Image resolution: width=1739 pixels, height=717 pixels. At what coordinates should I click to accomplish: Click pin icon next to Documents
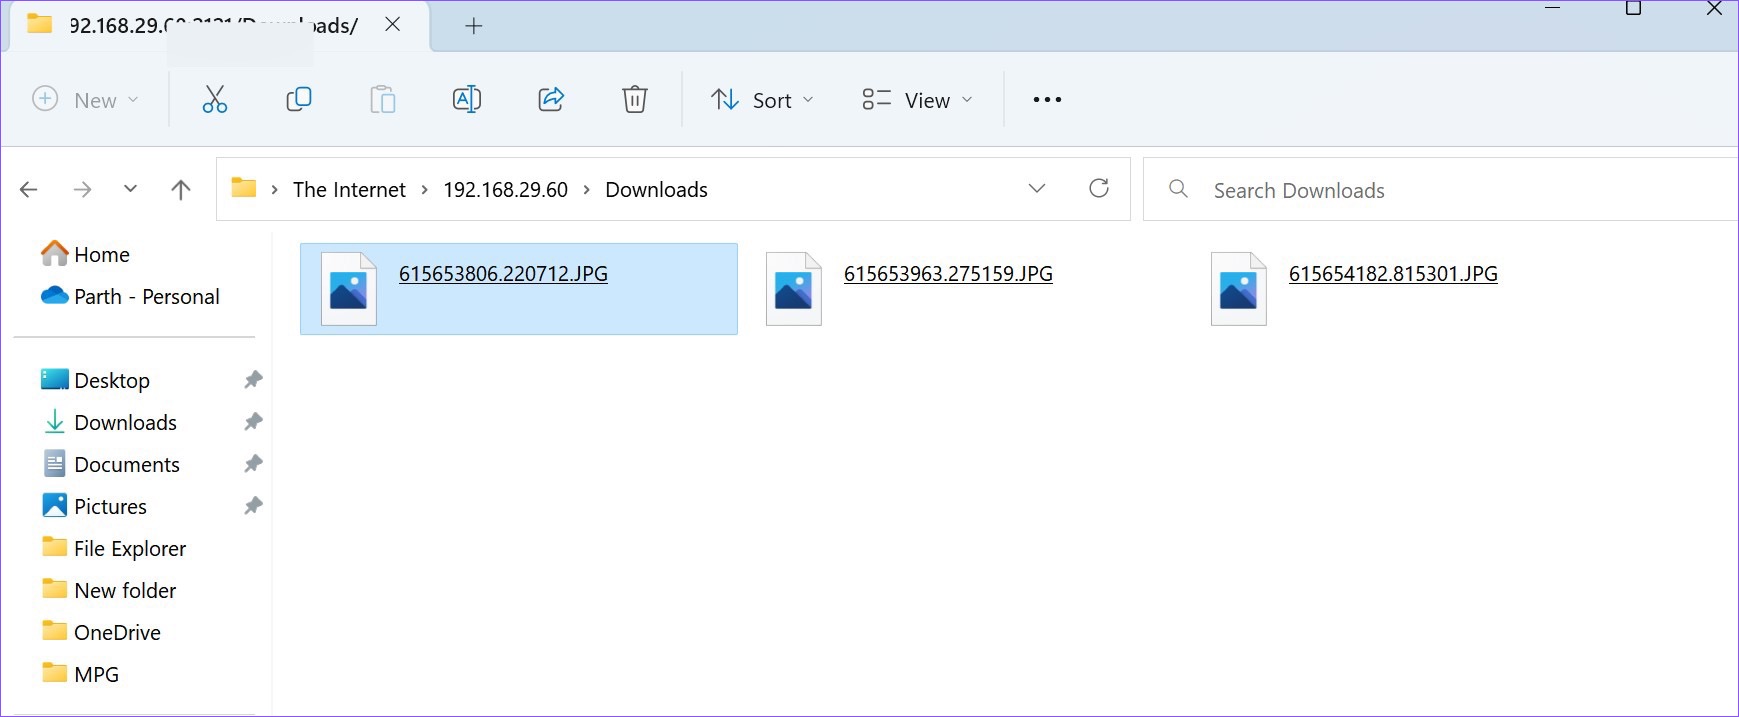pos(253,464)
